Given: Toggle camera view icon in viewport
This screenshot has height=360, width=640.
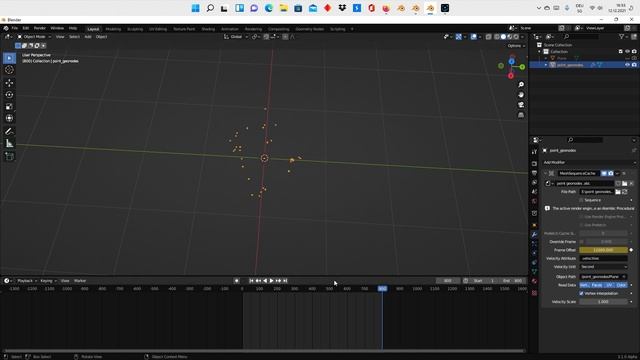Looking at the screenshot, I should click(521, 105).
